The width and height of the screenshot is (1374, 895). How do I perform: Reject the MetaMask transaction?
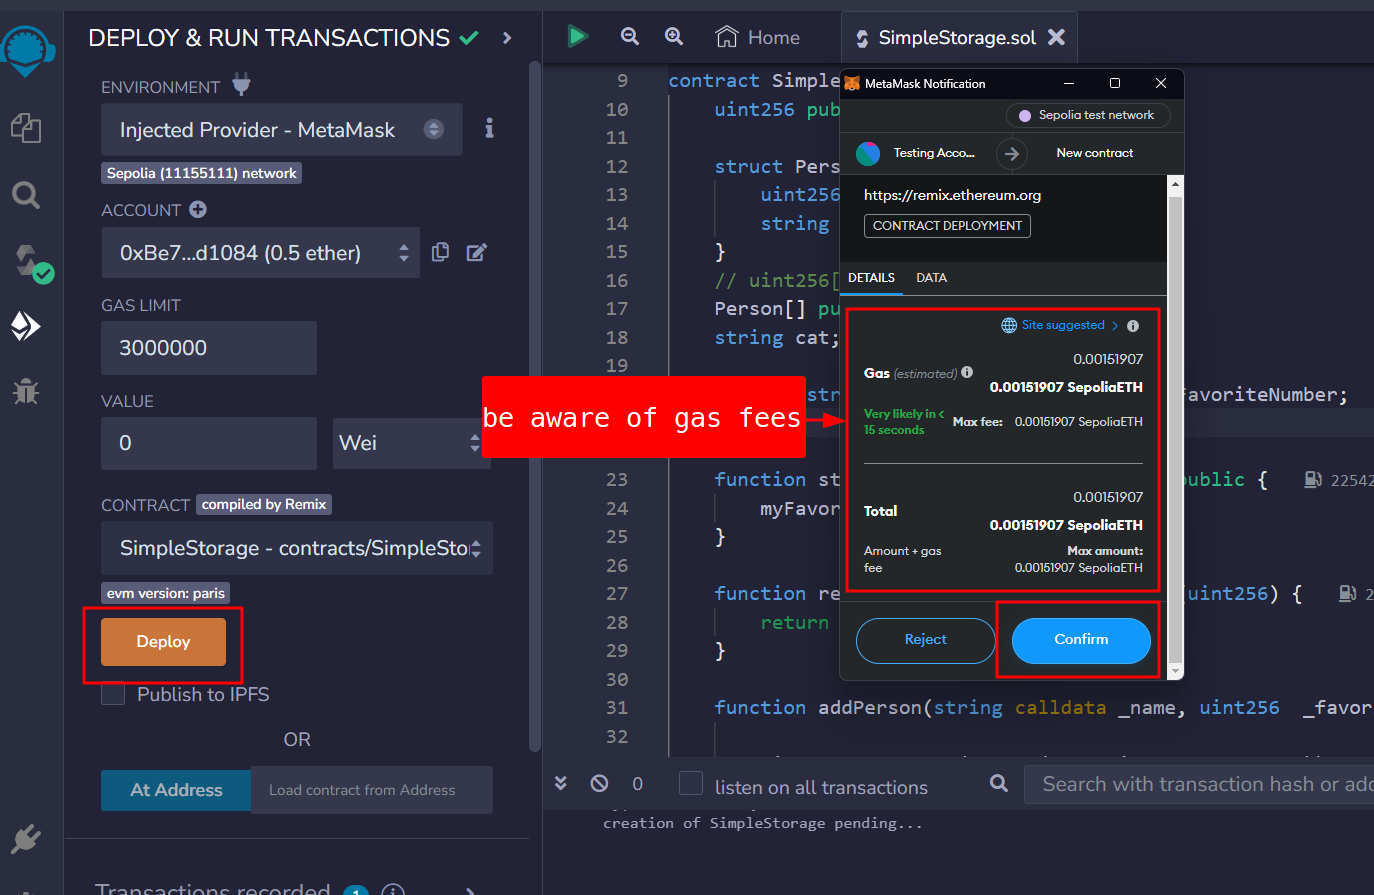pos(925,640)
